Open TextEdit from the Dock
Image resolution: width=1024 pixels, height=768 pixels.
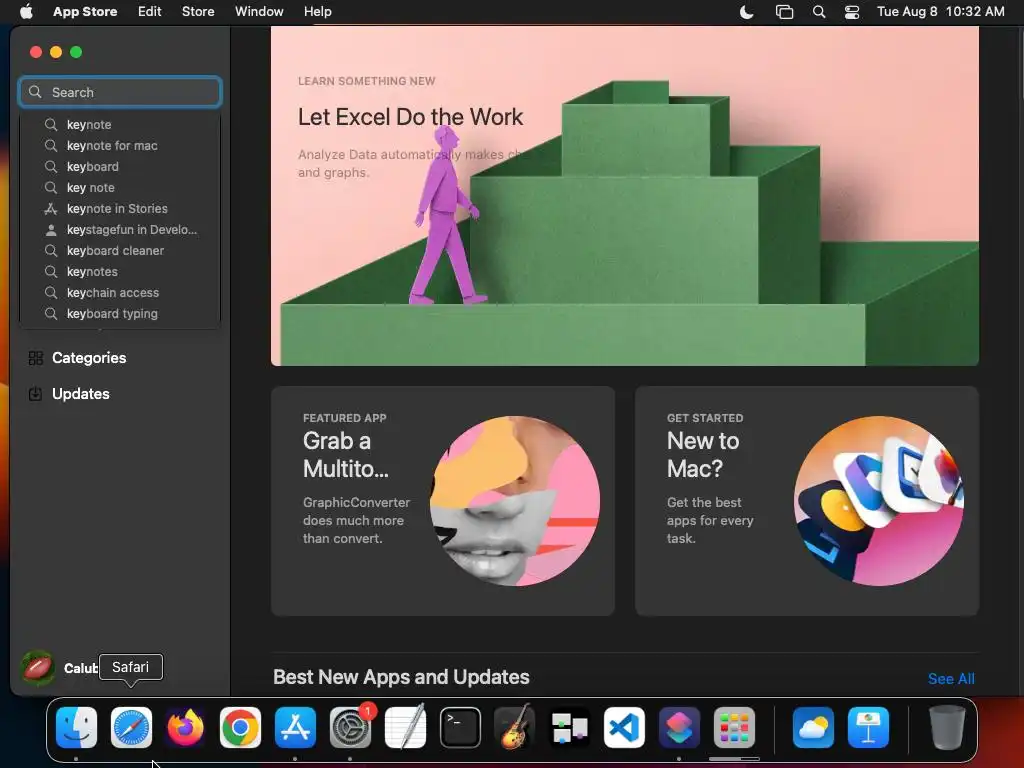click(x=405, y=727)
